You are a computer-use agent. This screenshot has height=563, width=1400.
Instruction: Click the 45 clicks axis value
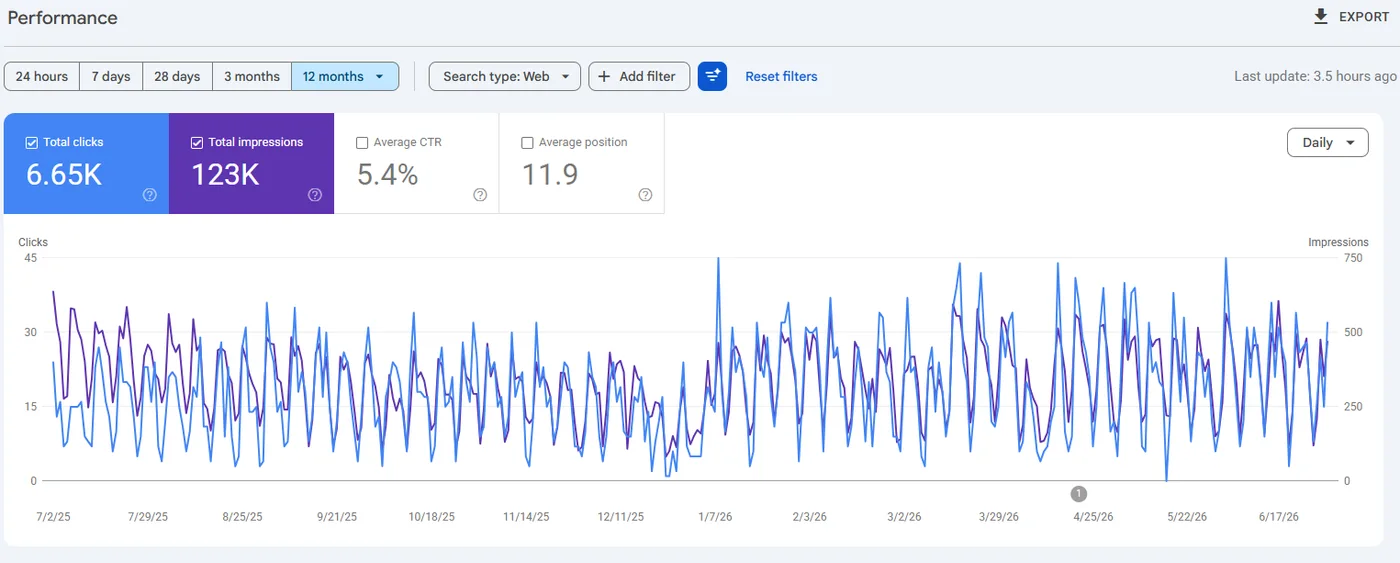[x=31, y=258]
